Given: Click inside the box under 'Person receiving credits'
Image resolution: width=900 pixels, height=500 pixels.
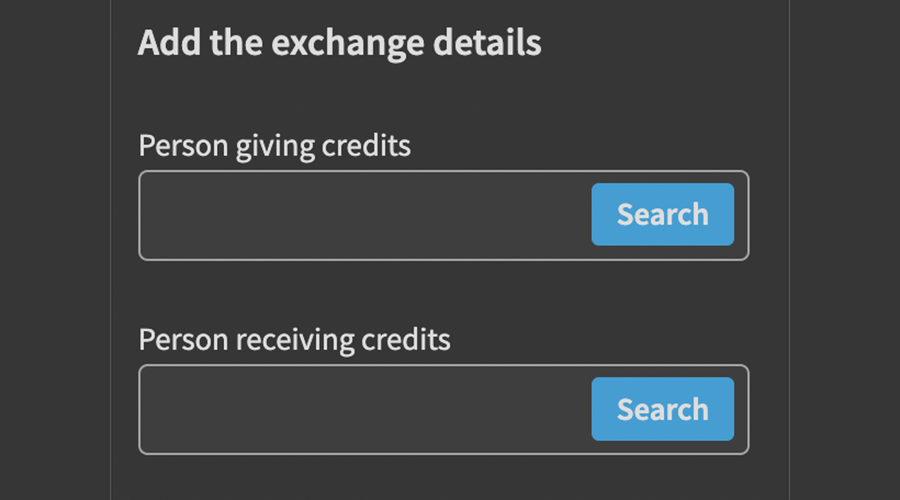Looking at the screenshot, I should coord(365,409).
